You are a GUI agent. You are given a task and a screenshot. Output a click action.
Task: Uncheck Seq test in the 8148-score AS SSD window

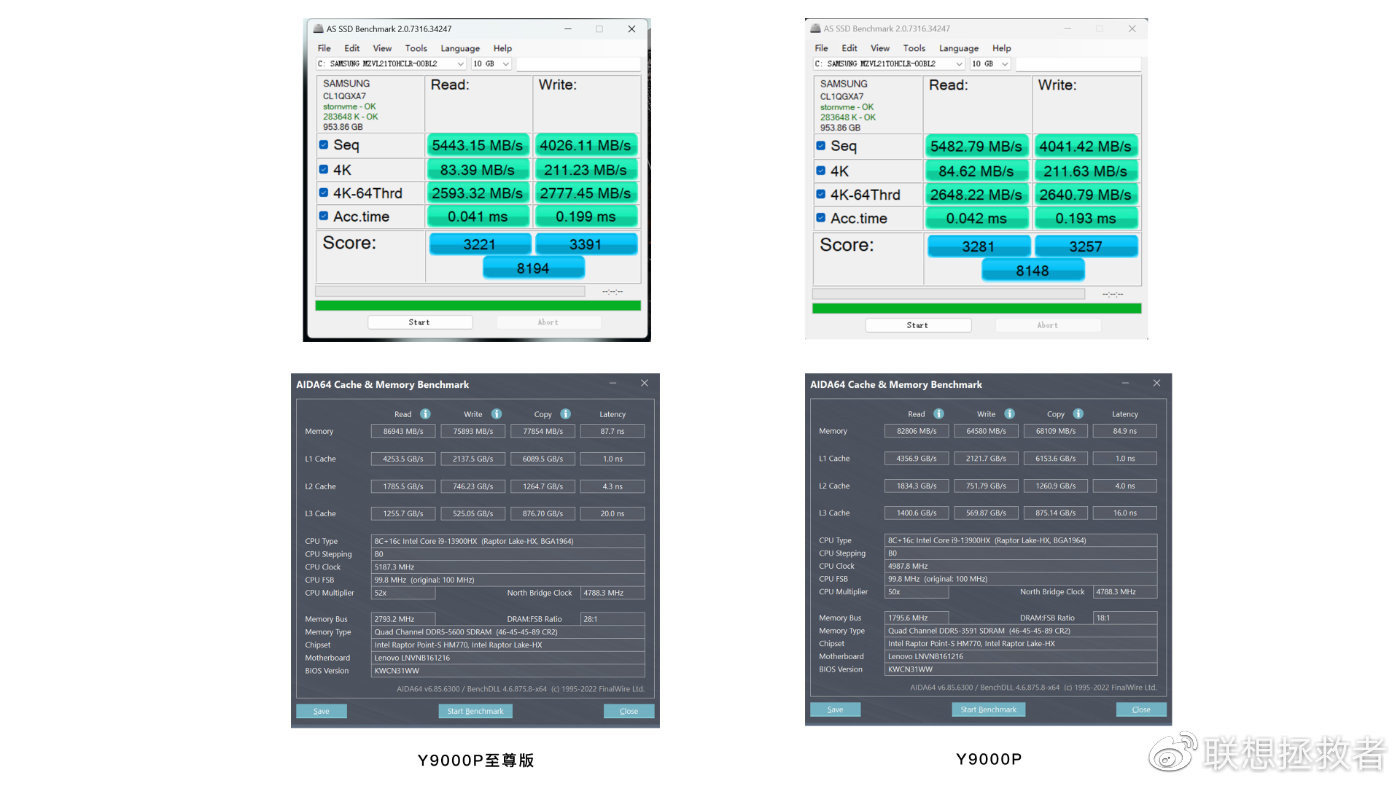[x=821, y=146]
